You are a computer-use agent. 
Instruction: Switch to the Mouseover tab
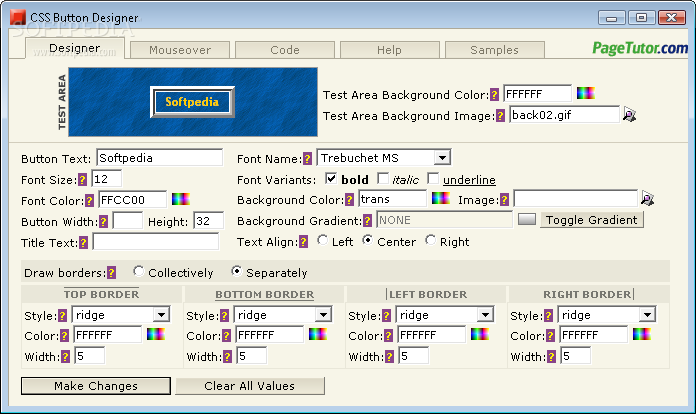pos(180,50)
